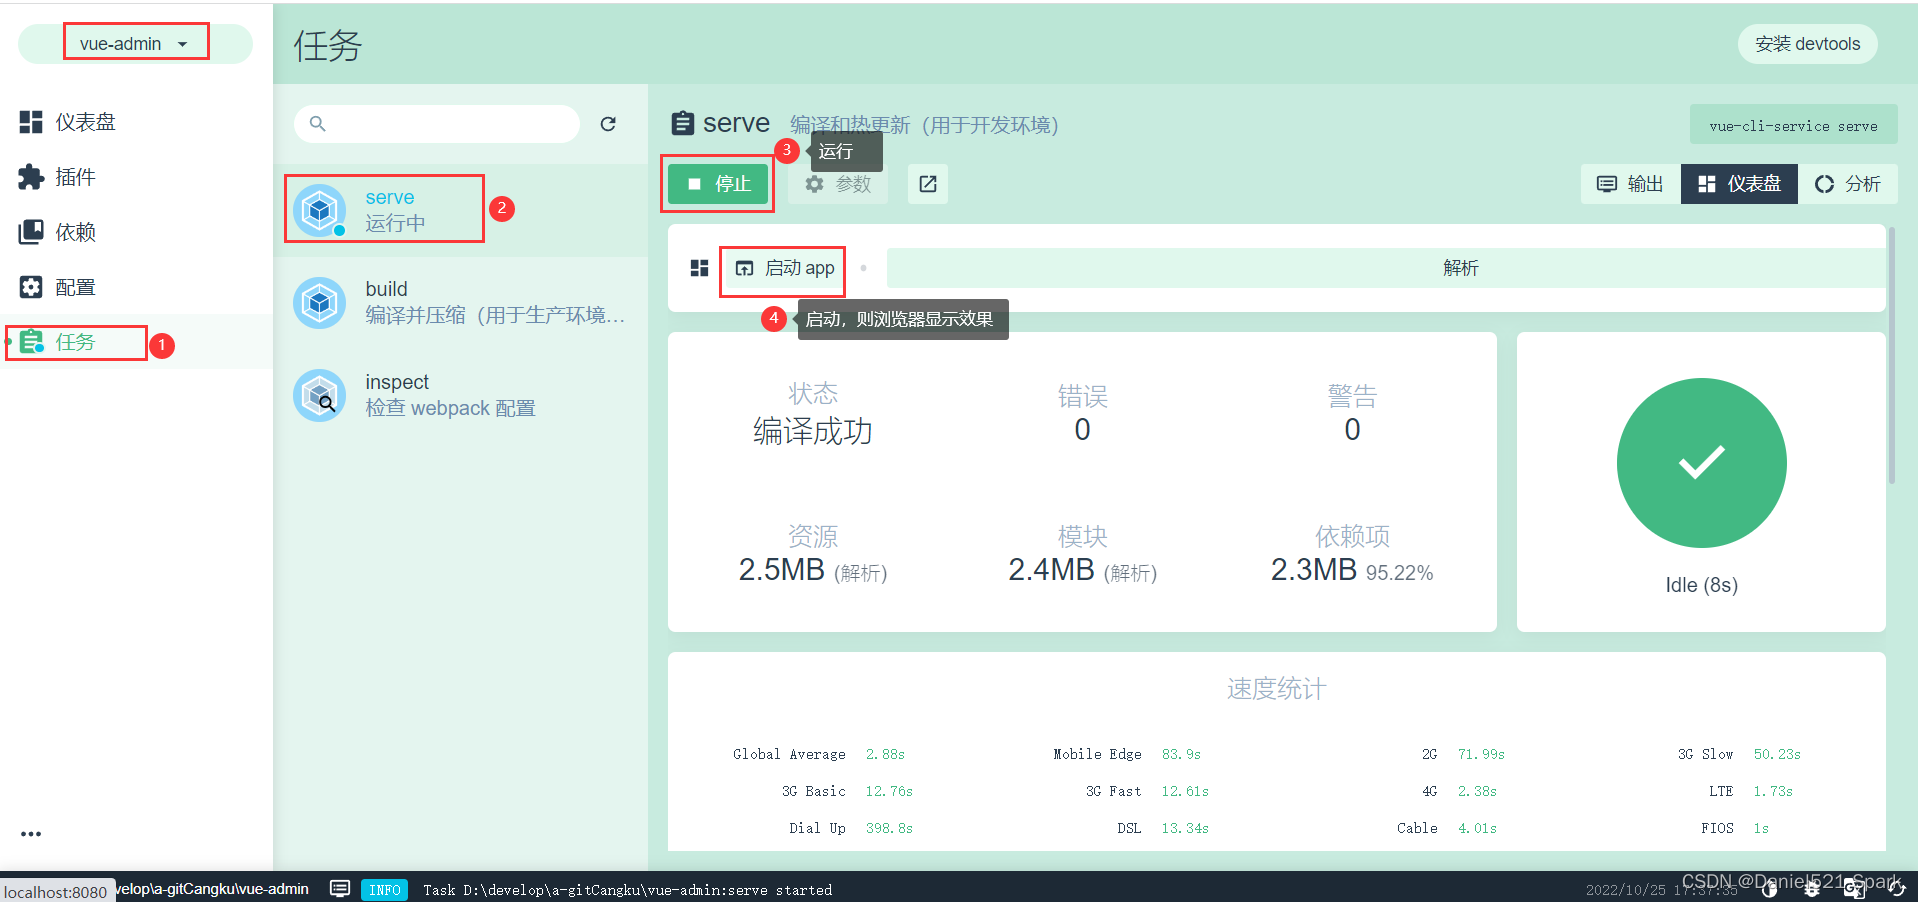Switch to the 输出 output tab
The height and width of the screenshot is (902, 1918).
tap(1631, 184)
